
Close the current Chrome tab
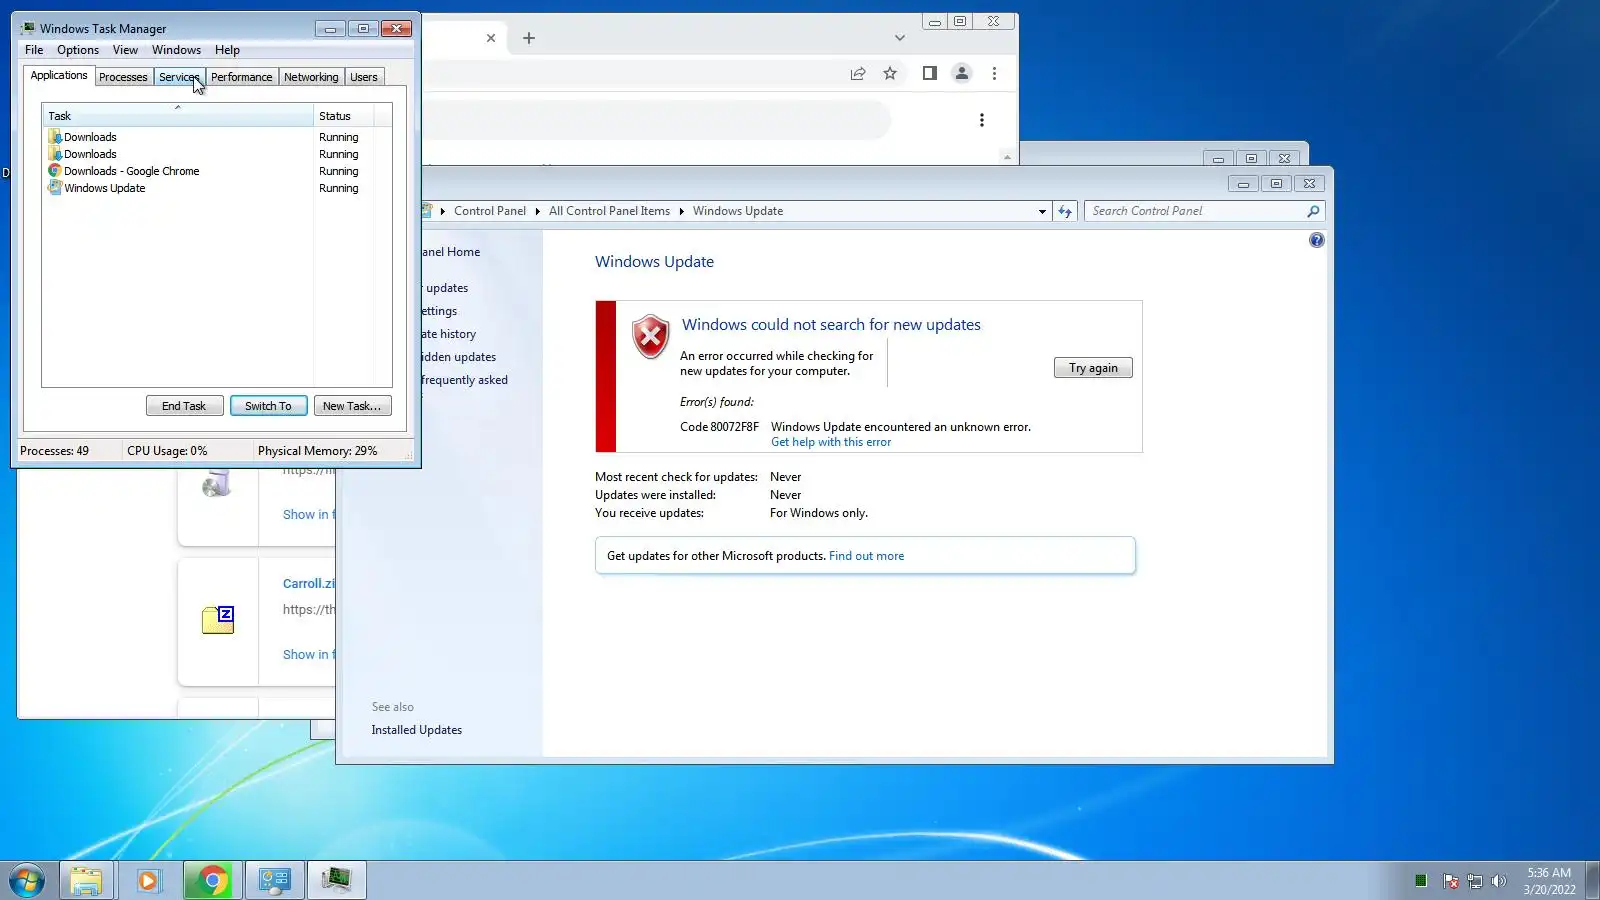[x=491, y=38]
